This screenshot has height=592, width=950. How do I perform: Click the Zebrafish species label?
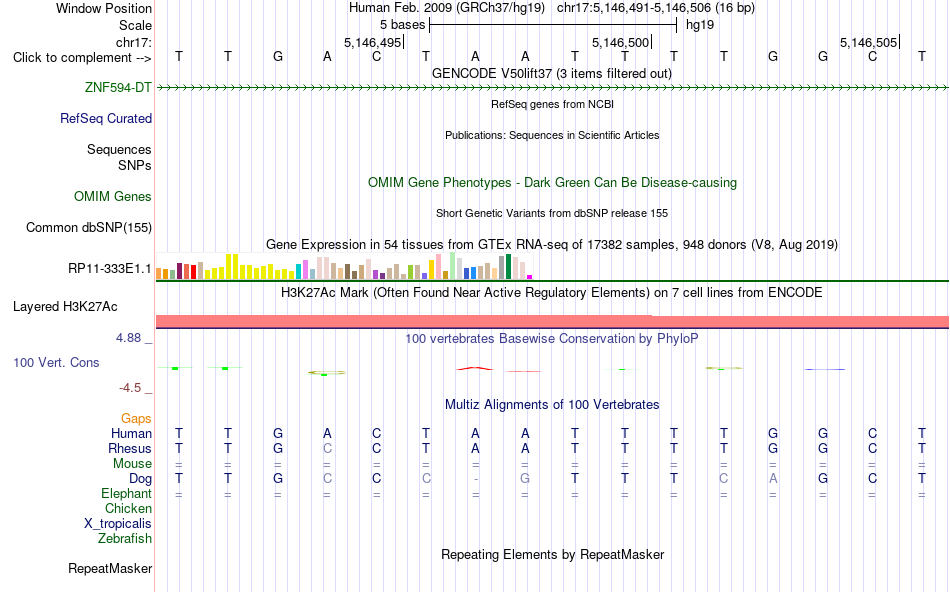pyautogui.click(x=125, y=538)
